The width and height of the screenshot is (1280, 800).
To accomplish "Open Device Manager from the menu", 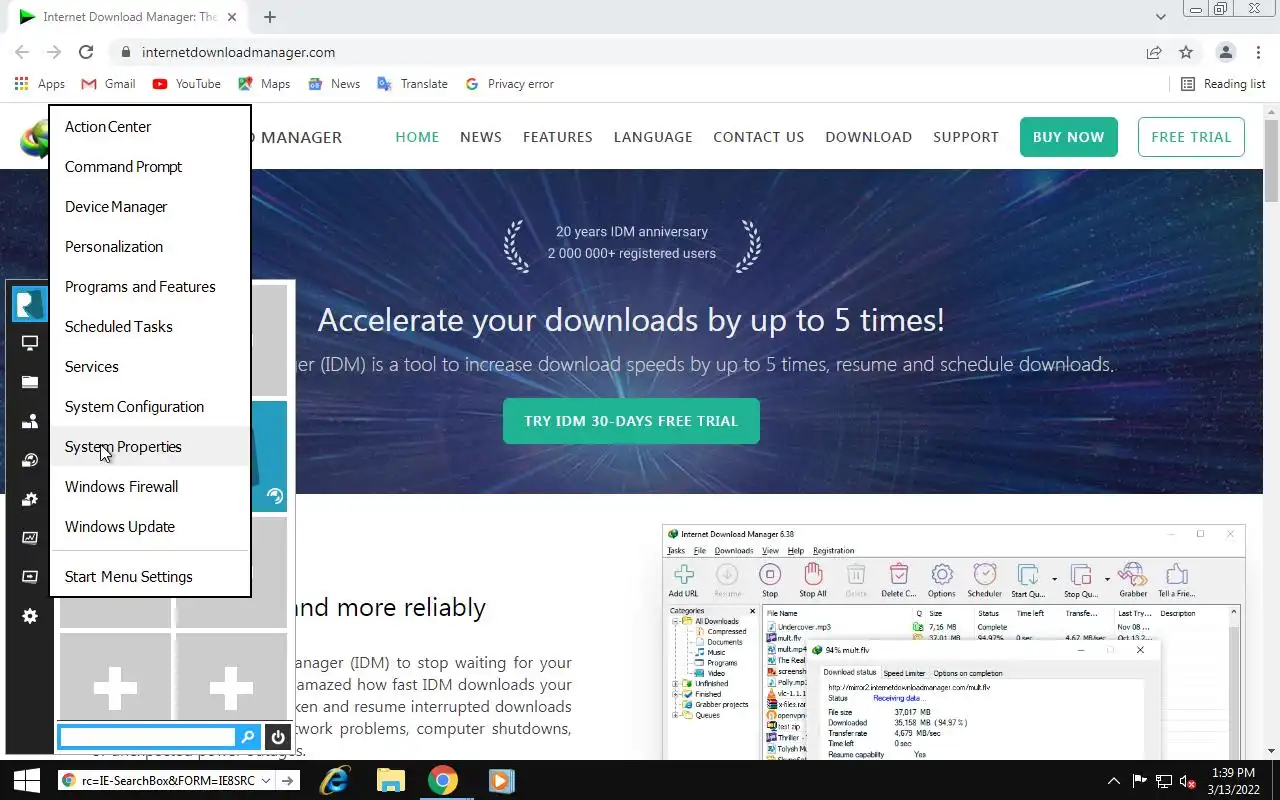I will (x=150, y=207).
